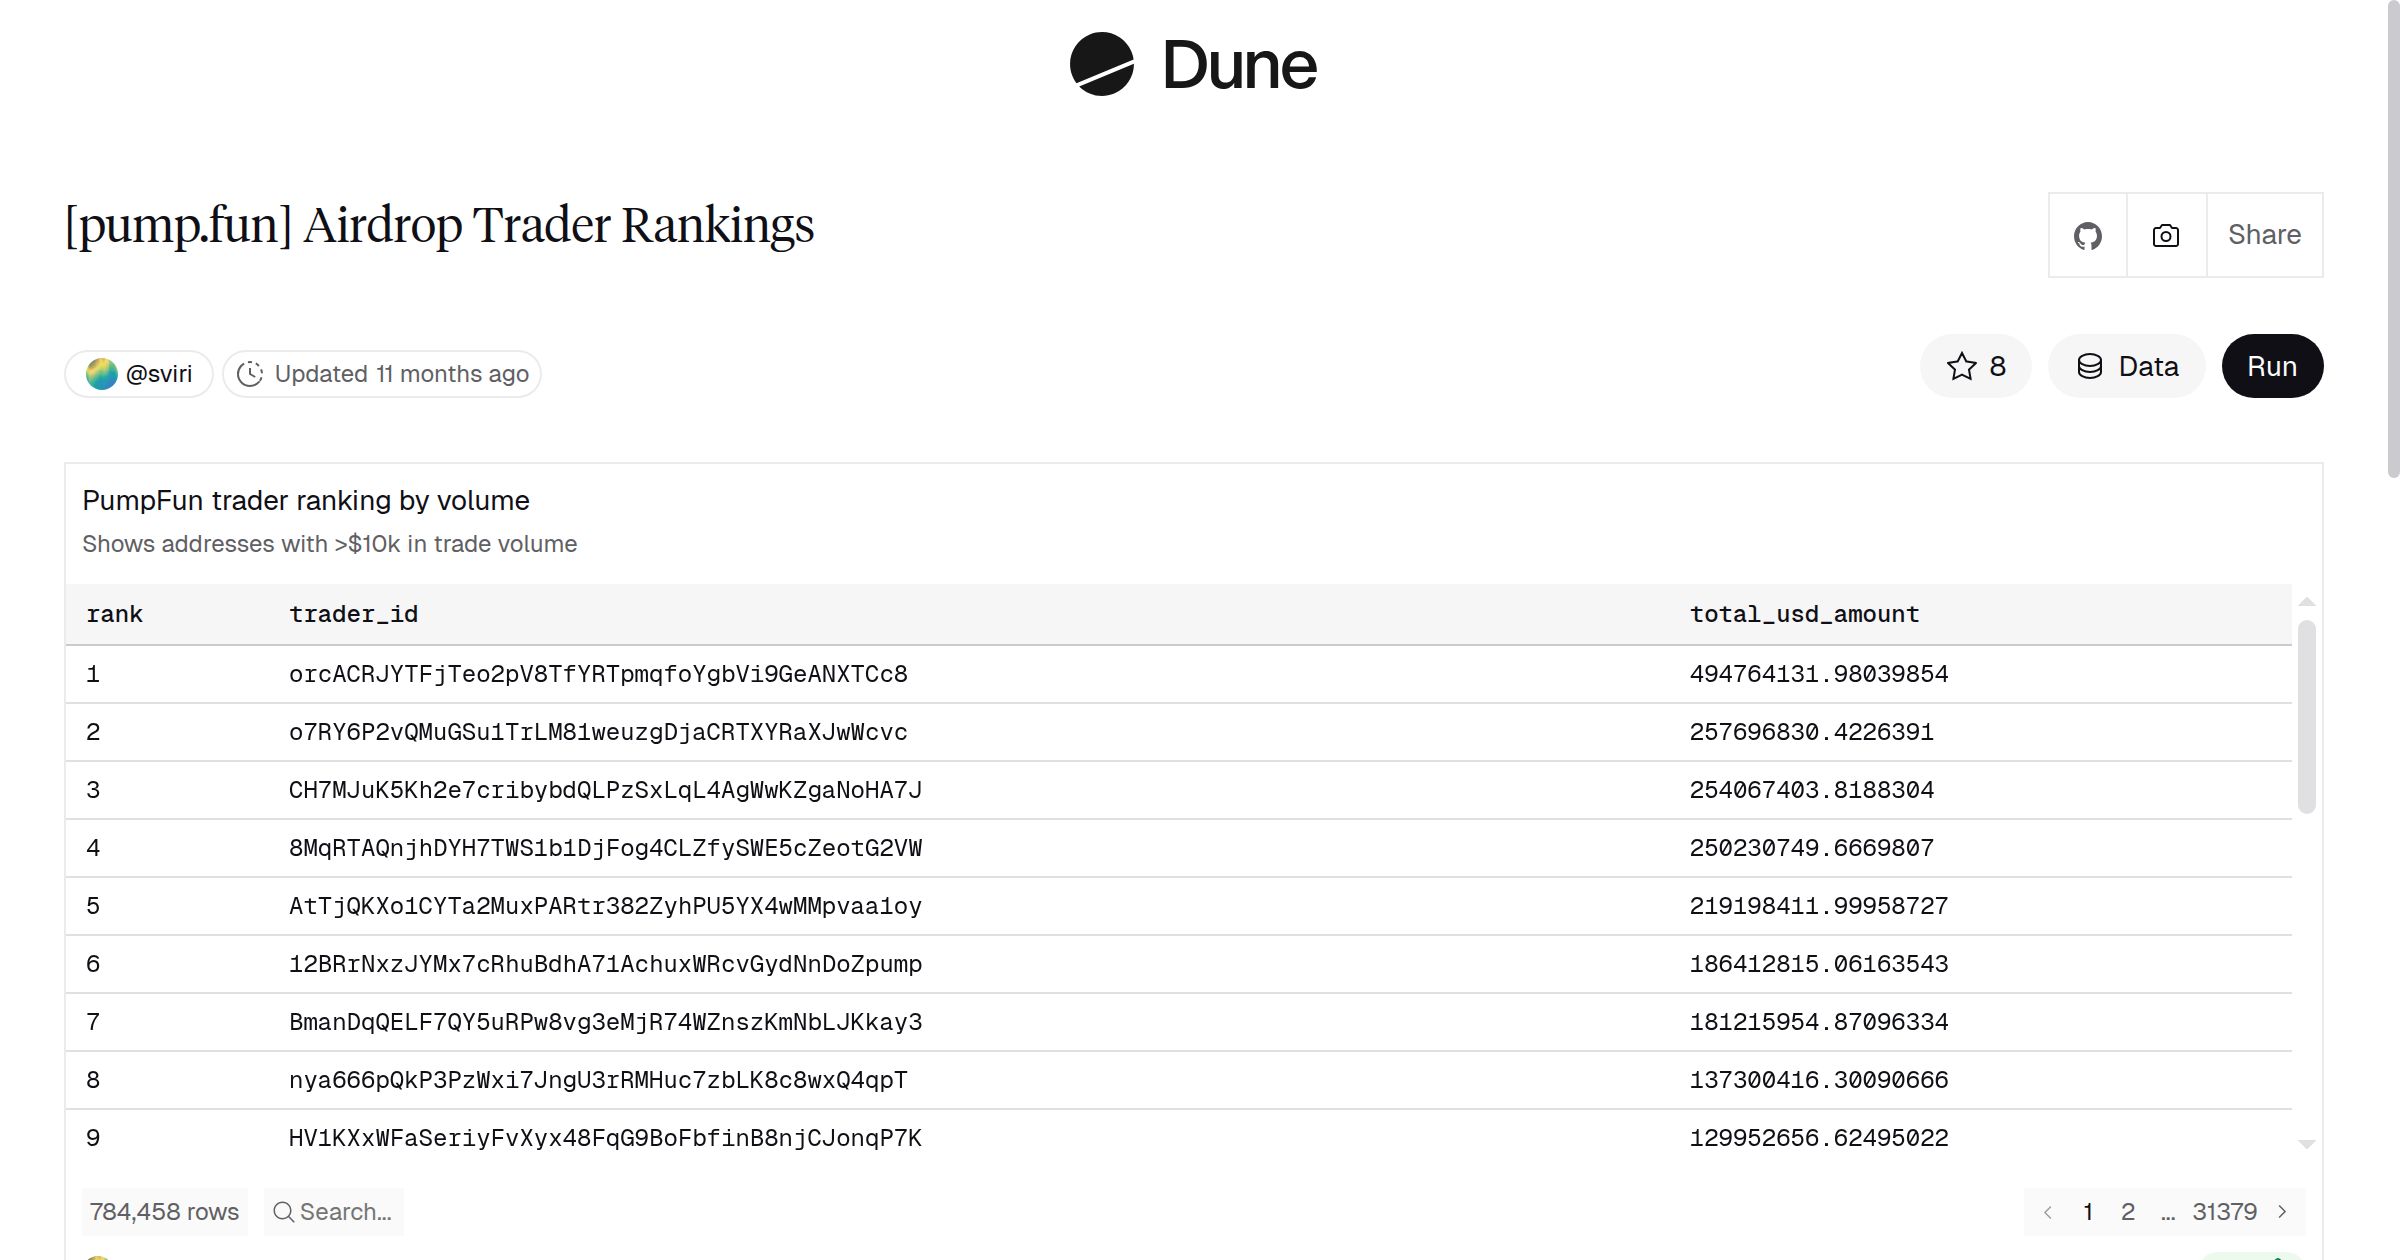Click the camera screenshot icon
This screenshot has height=1260, width=2400.
click(x=2164, y=235)
